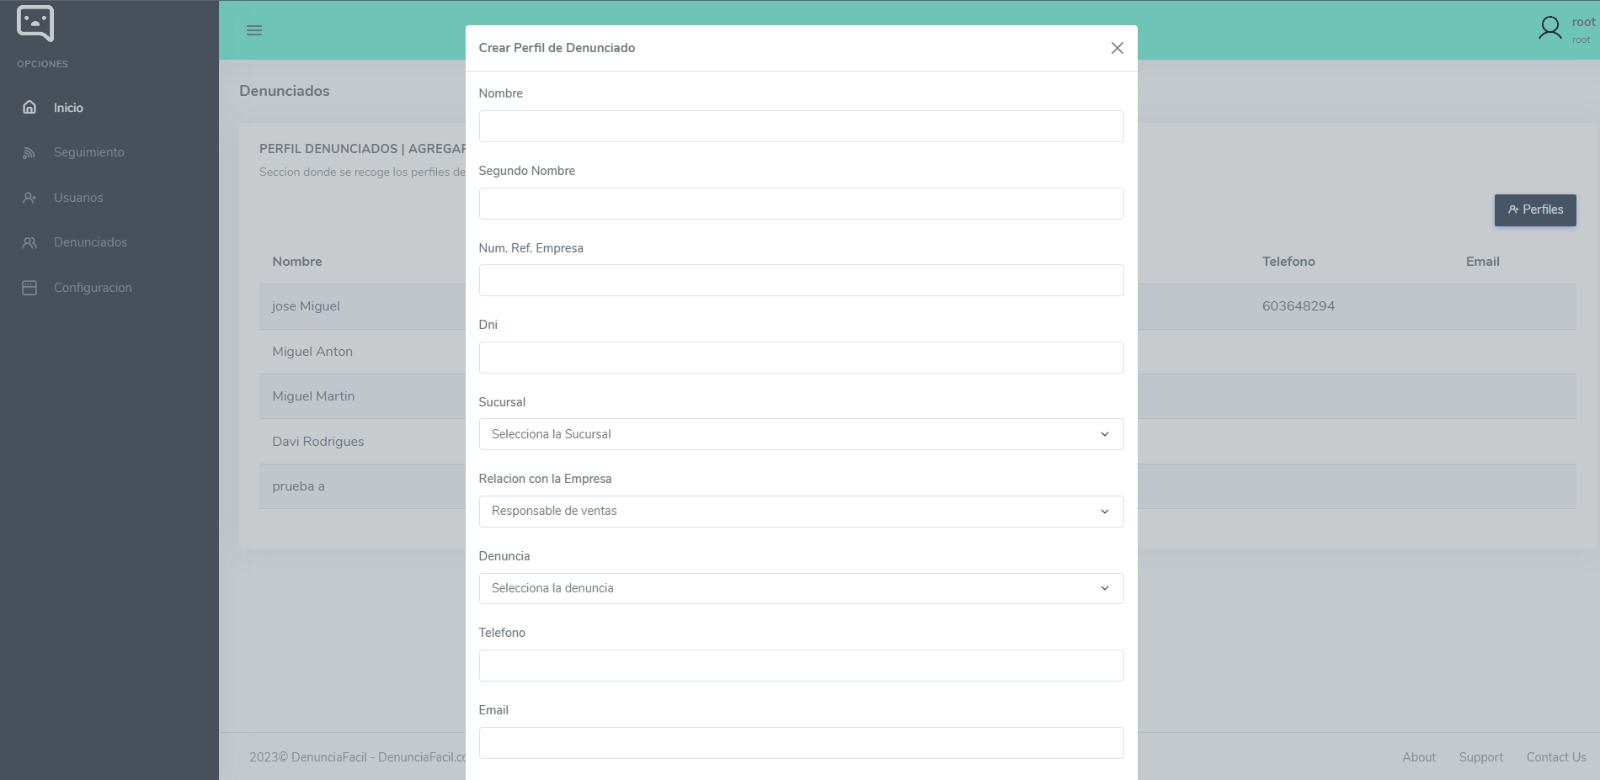Go to Seguimiento in the sidebar
Viewport: 1600px width, 780px height.
coord(89,153)
